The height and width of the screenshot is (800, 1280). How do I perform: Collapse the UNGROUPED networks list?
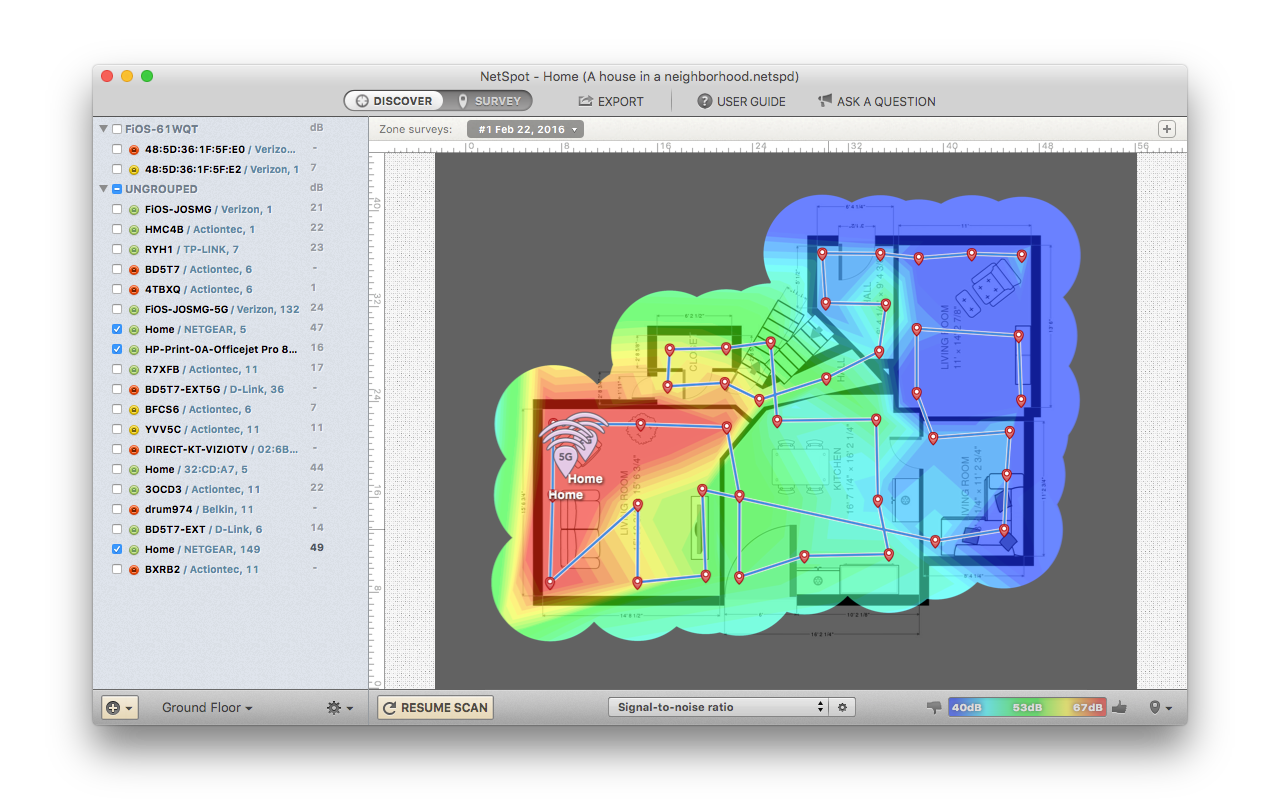click(x=103, y=189)
